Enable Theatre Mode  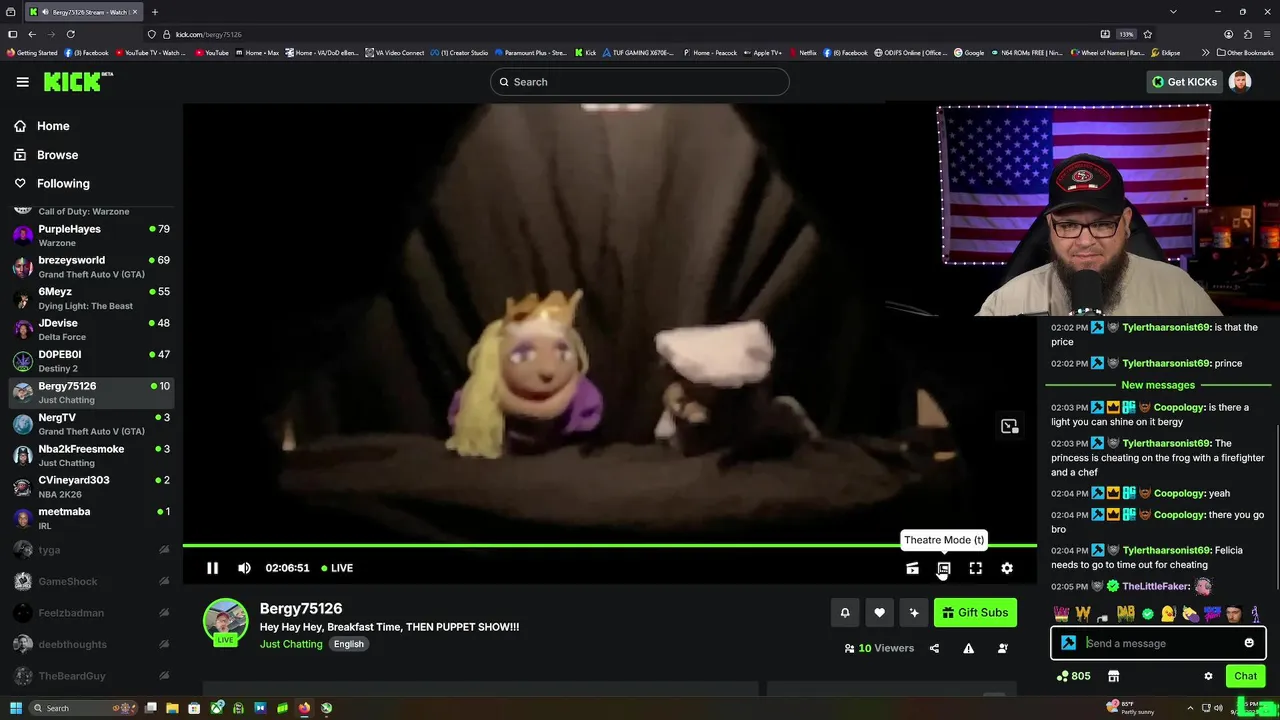(x=943, y=568)
